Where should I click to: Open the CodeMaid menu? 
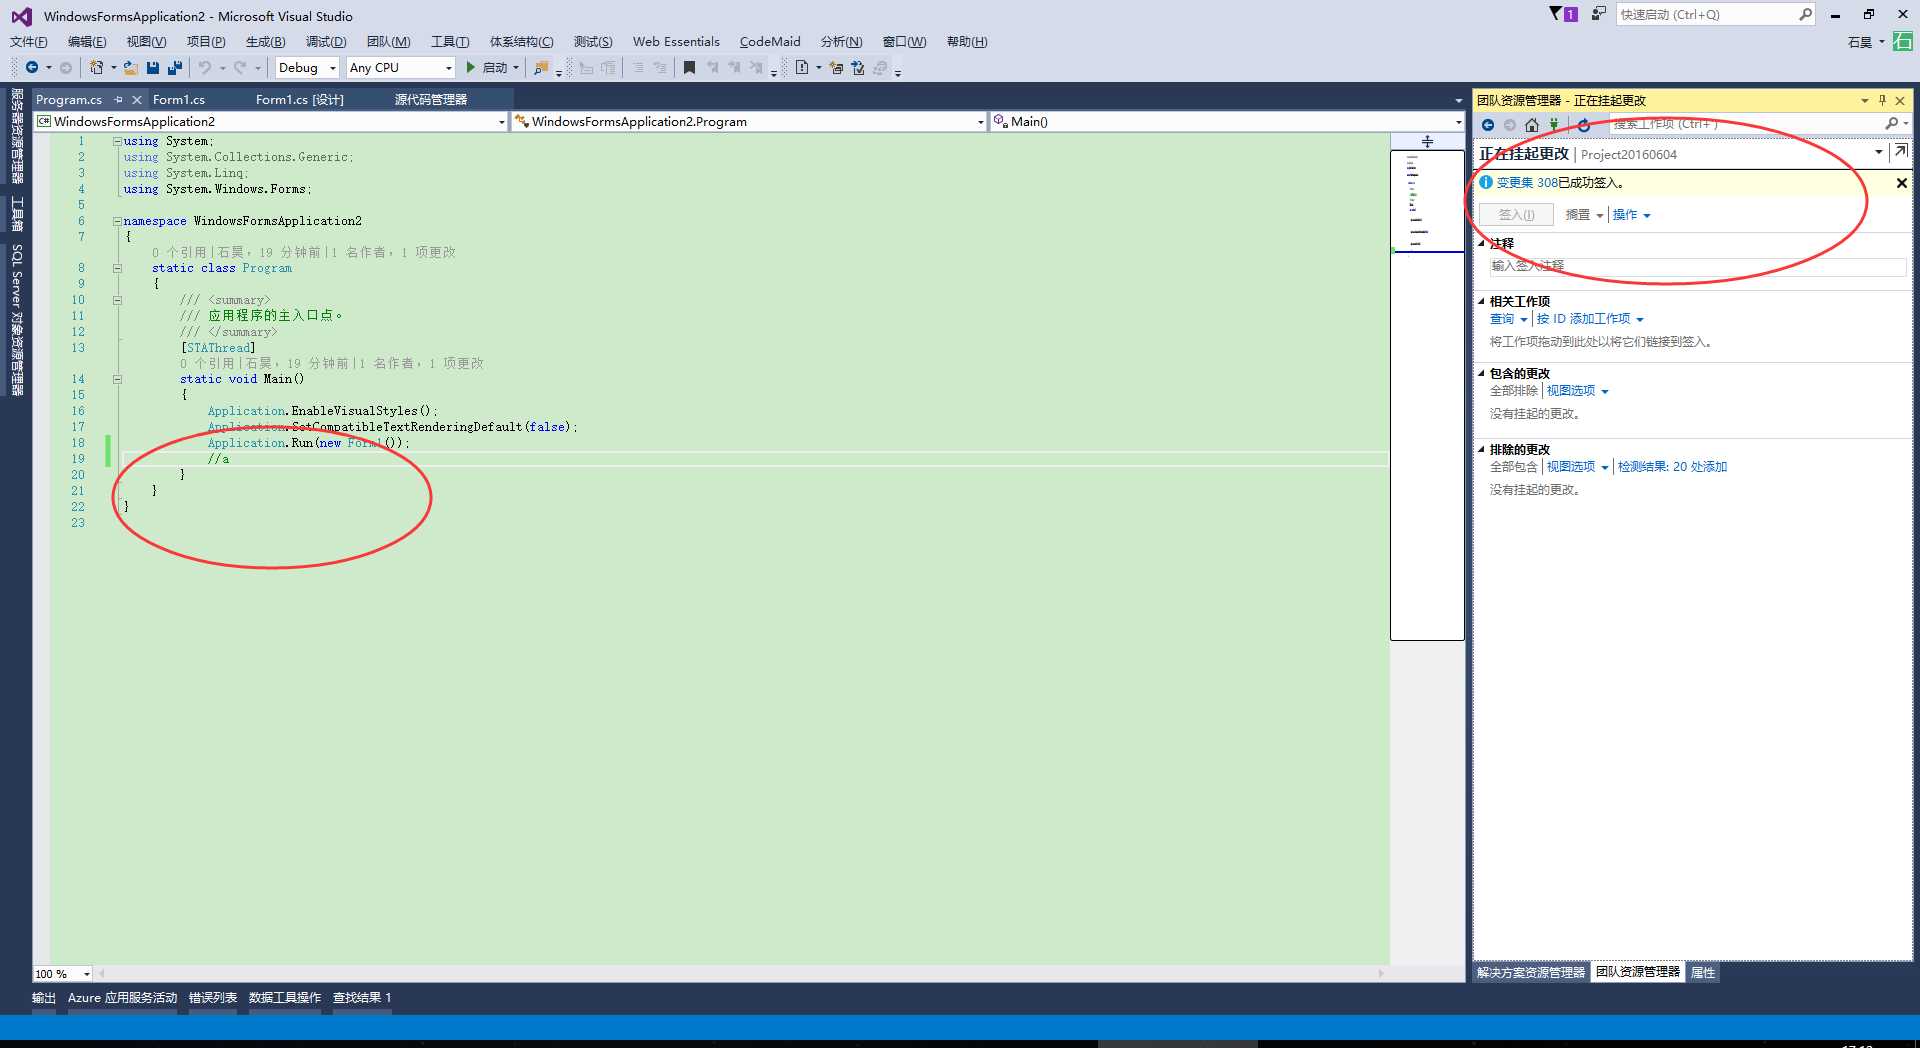pos(770,42)
